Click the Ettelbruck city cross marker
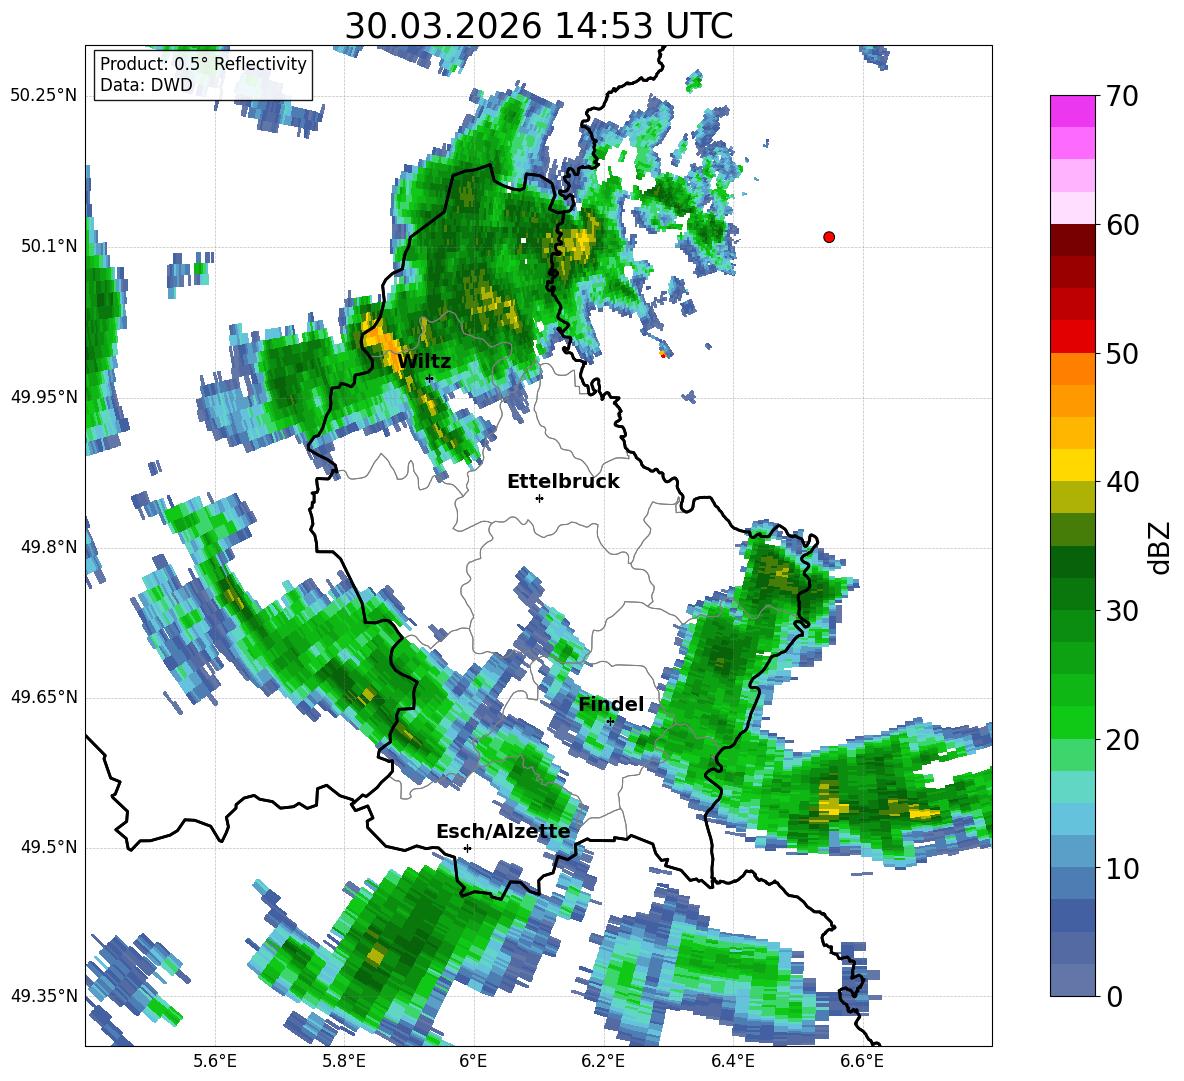This screenshot has width=1184, height=1081. pyautogui.click(x=539, y=498)
